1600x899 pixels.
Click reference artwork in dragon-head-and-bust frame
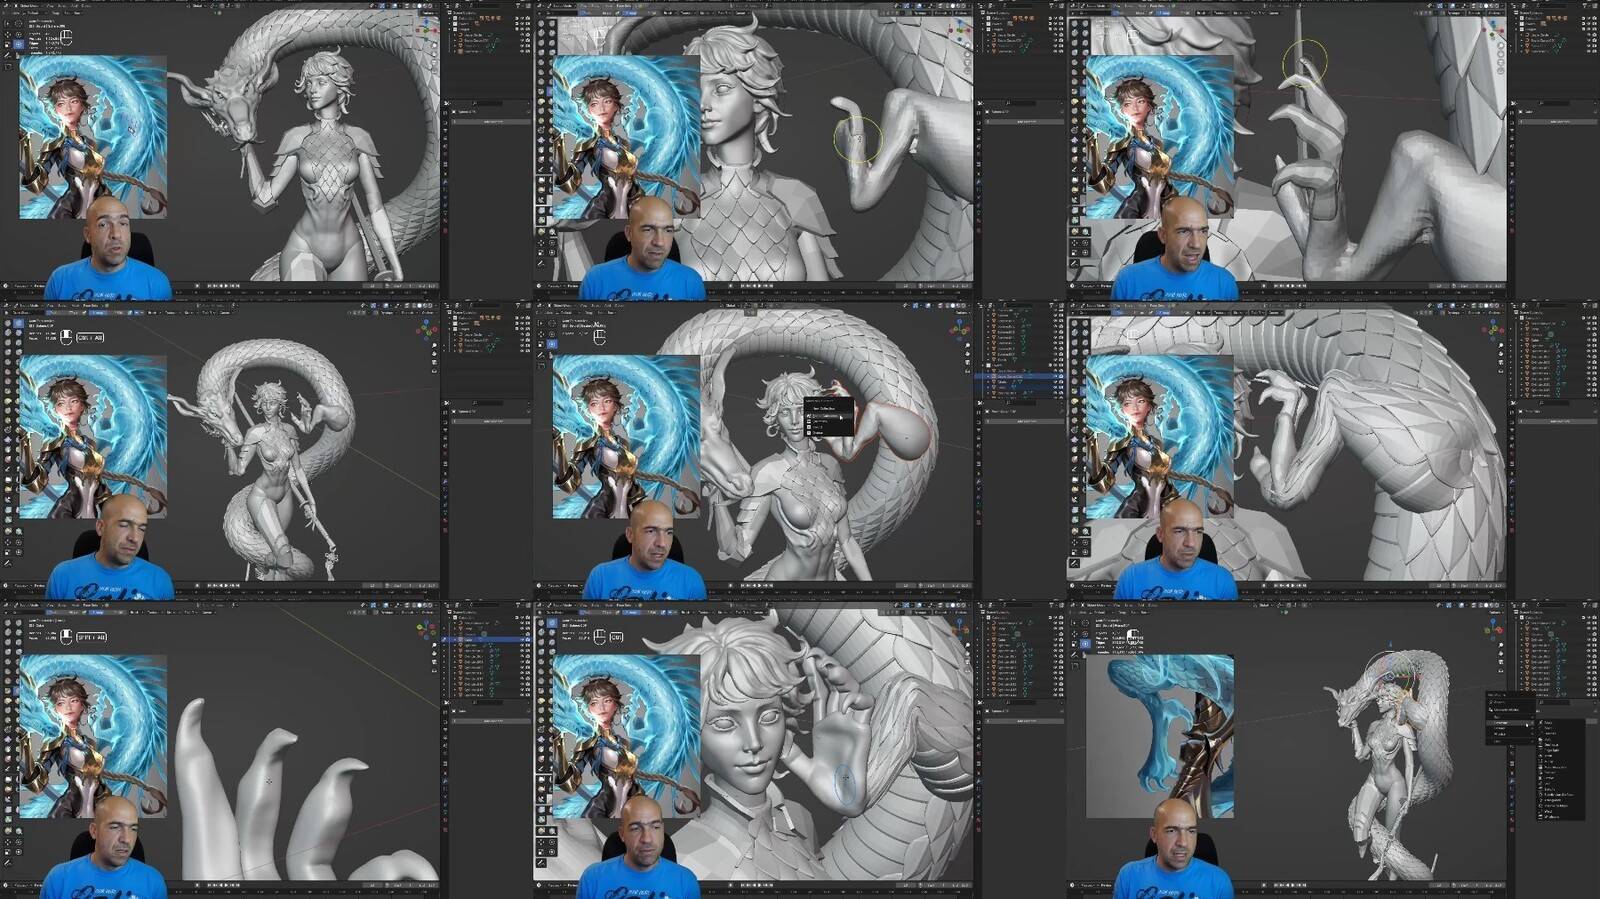[93, 137]
